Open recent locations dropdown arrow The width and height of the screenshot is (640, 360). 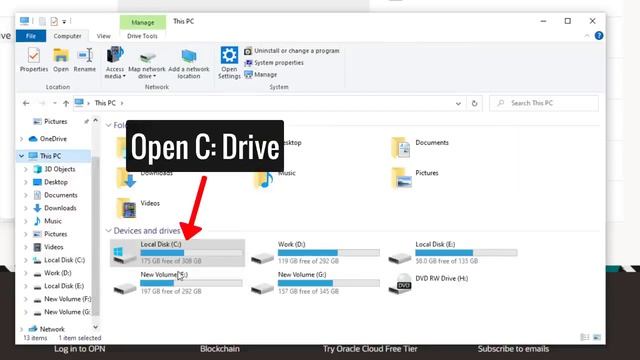pyautogui.click(x=55, y=103)
